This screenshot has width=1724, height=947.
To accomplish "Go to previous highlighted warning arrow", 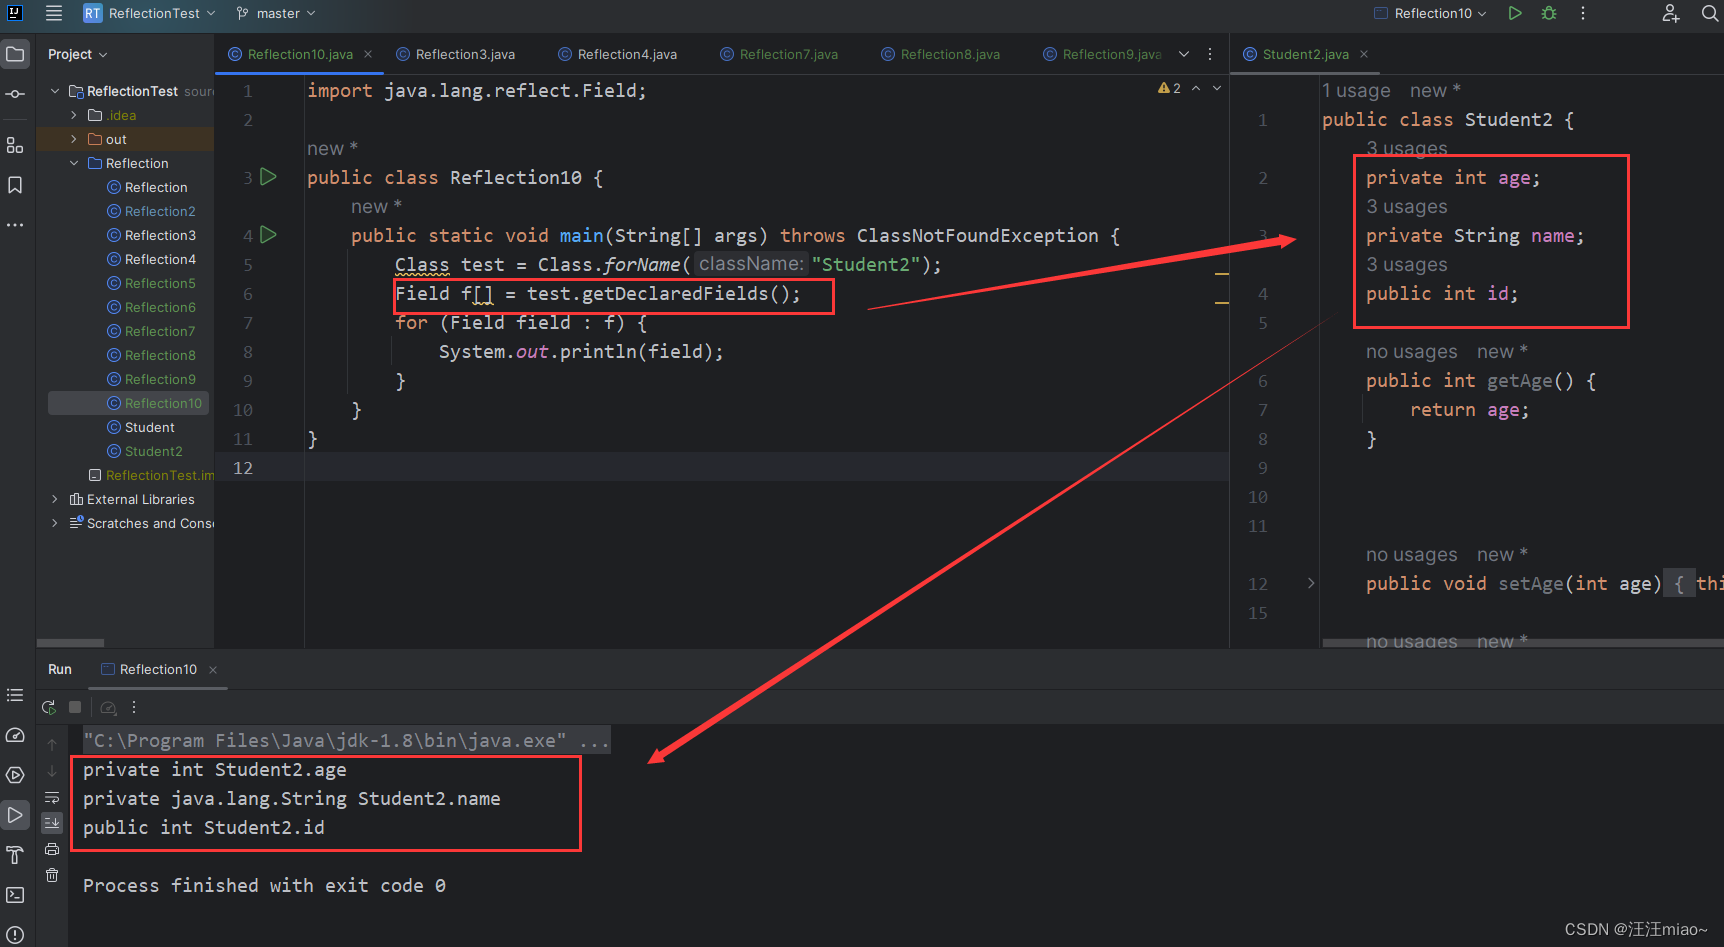I will [x=1196, y=88].
